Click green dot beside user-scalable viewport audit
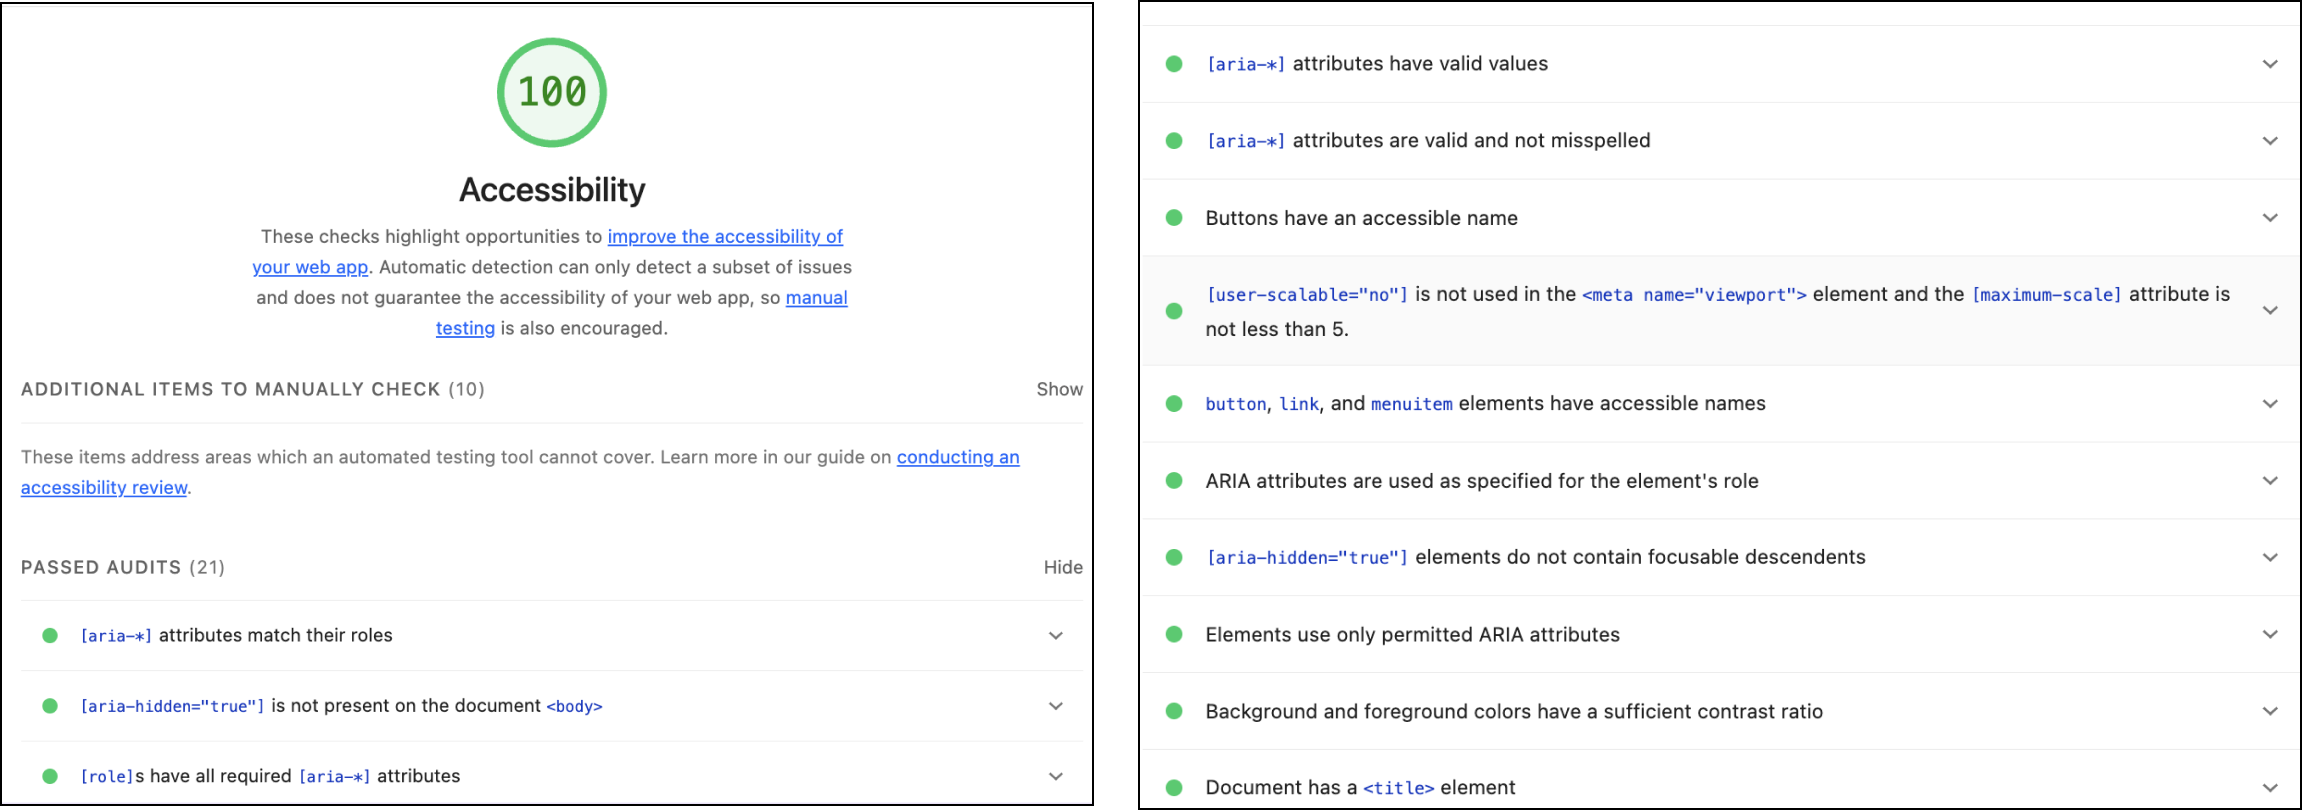 (1174, 311)
